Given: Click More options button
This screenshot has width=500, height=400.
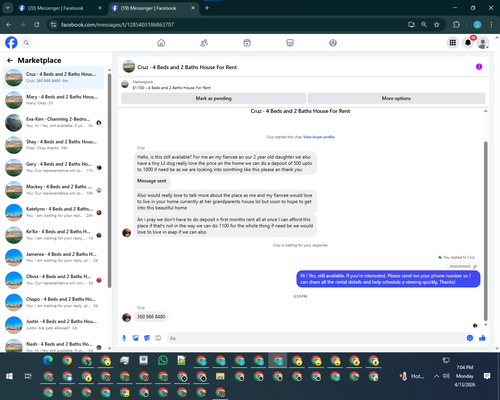Looking at the screenshot, I should [396, 98].
